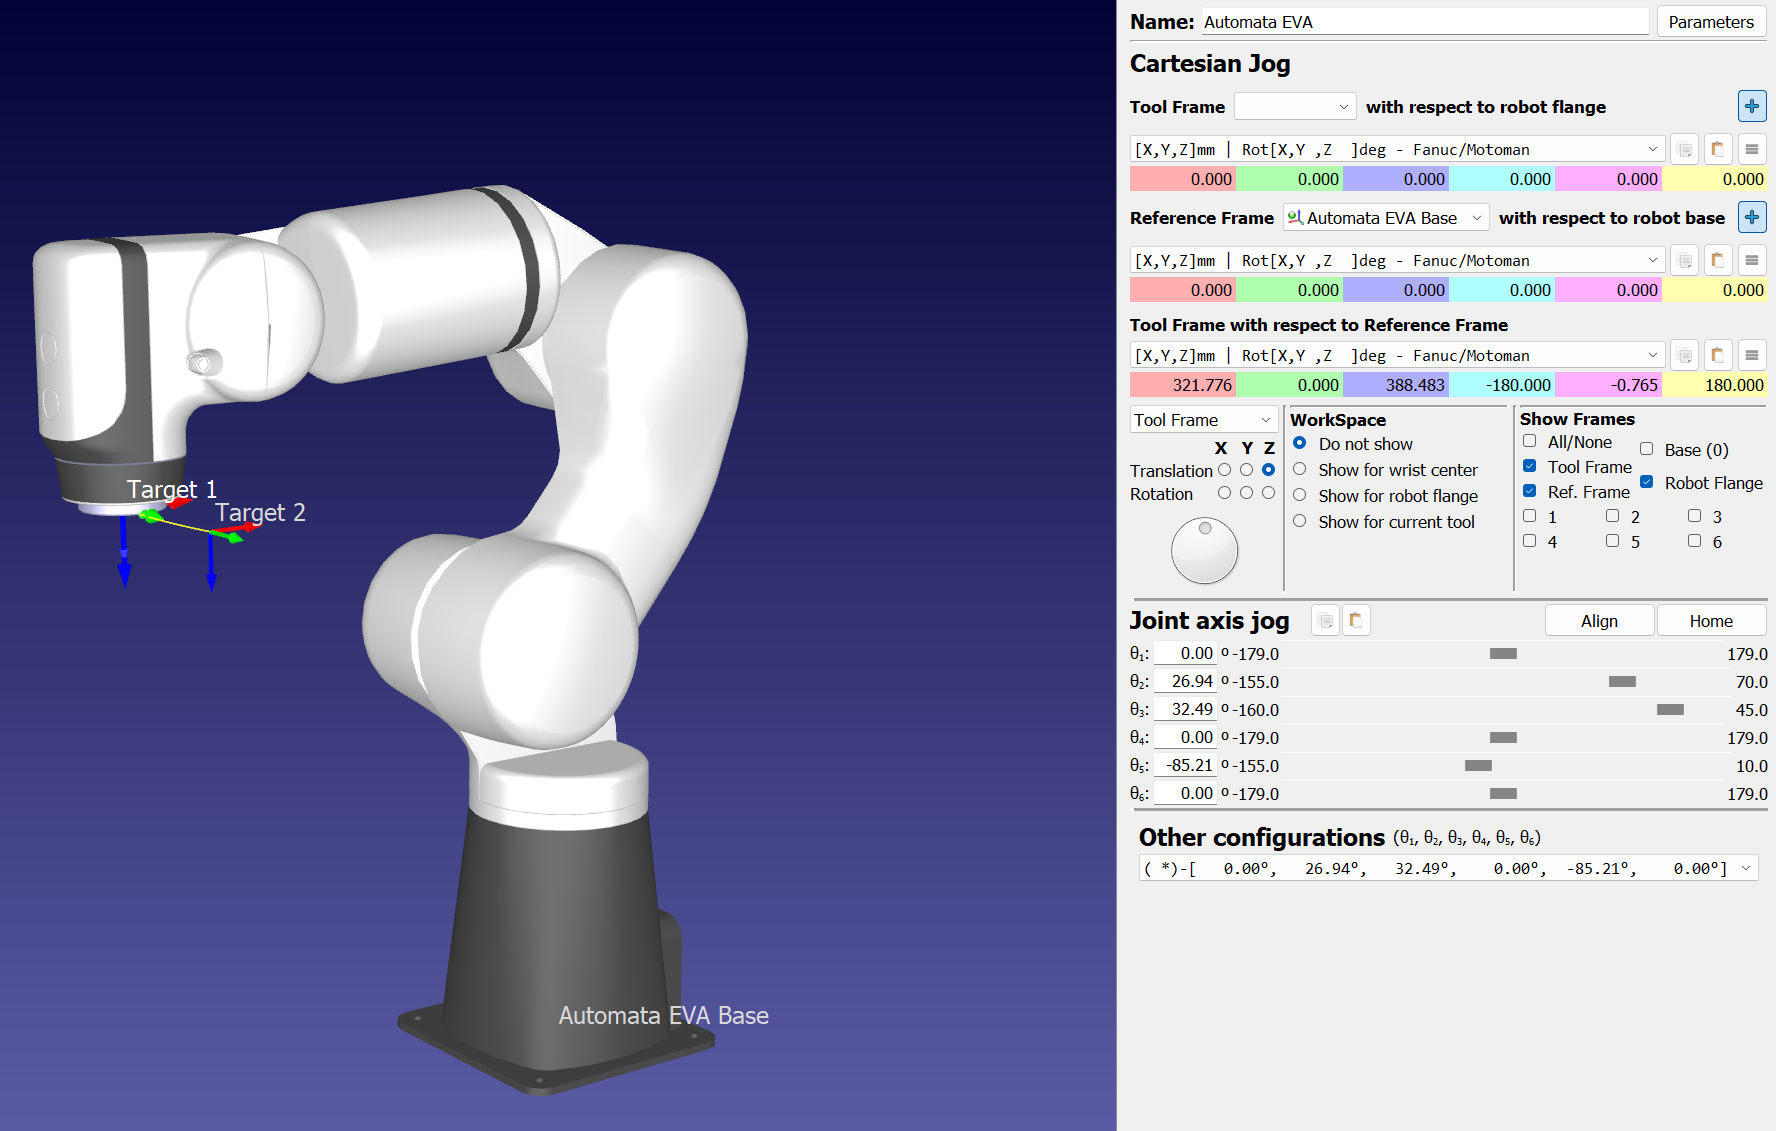Select Translation X radio button
The image size is (1776, 1131).
click(1224, 470)
